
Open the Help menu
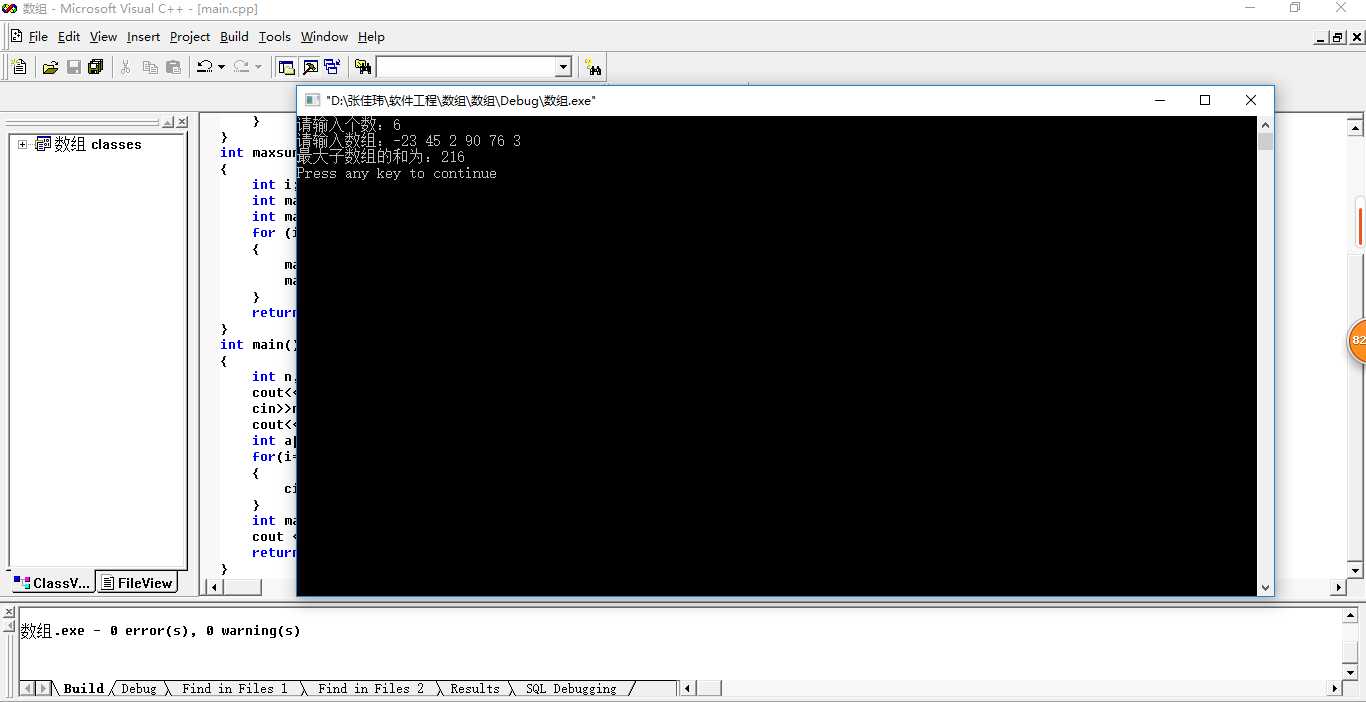click(371, 36)
